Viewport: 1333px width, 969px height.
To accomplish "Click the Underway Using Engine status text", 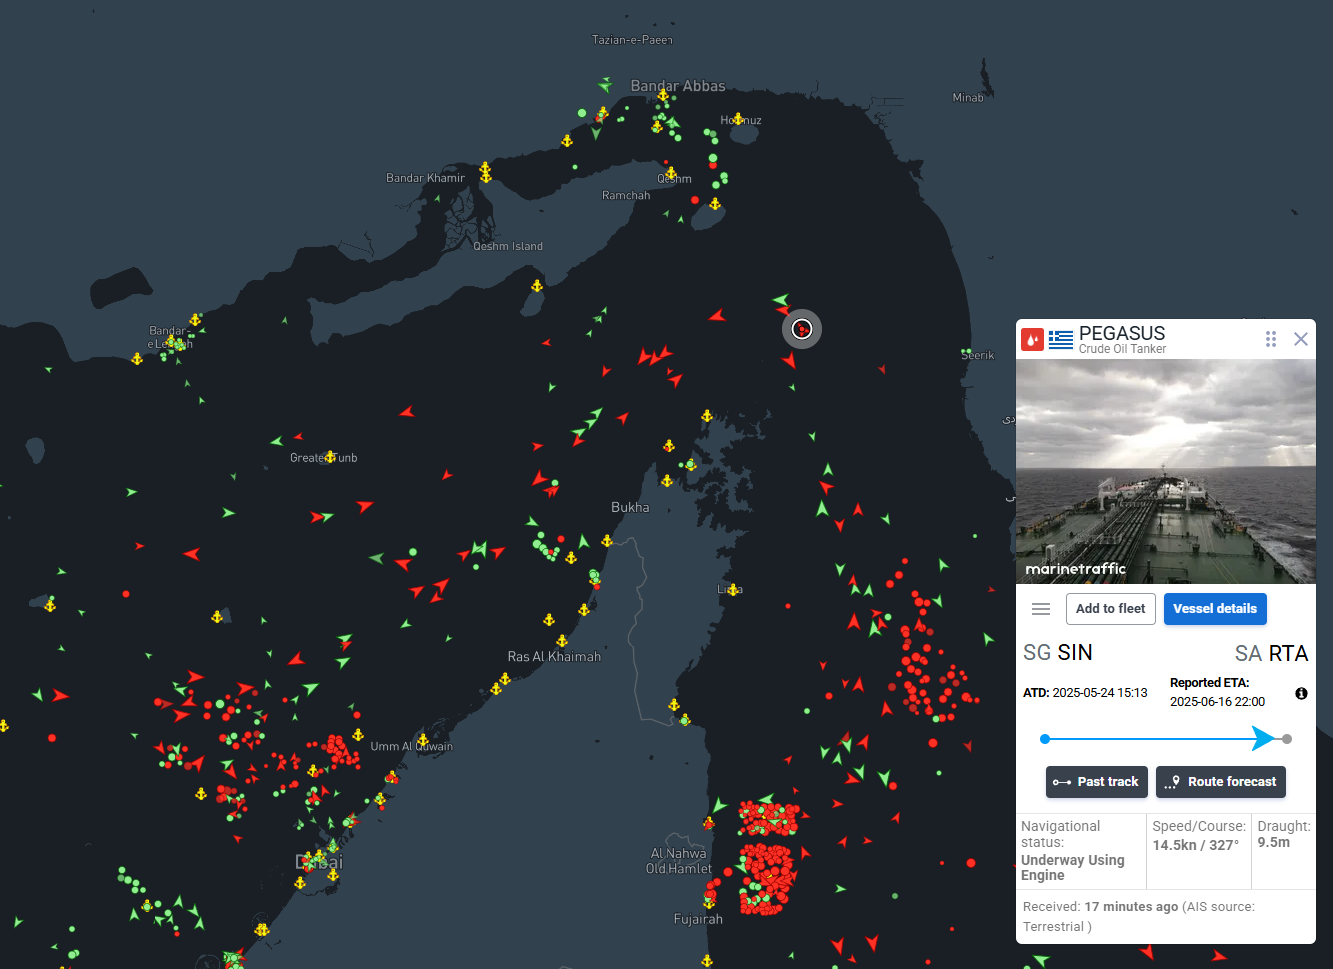I will coord(1072,867).
